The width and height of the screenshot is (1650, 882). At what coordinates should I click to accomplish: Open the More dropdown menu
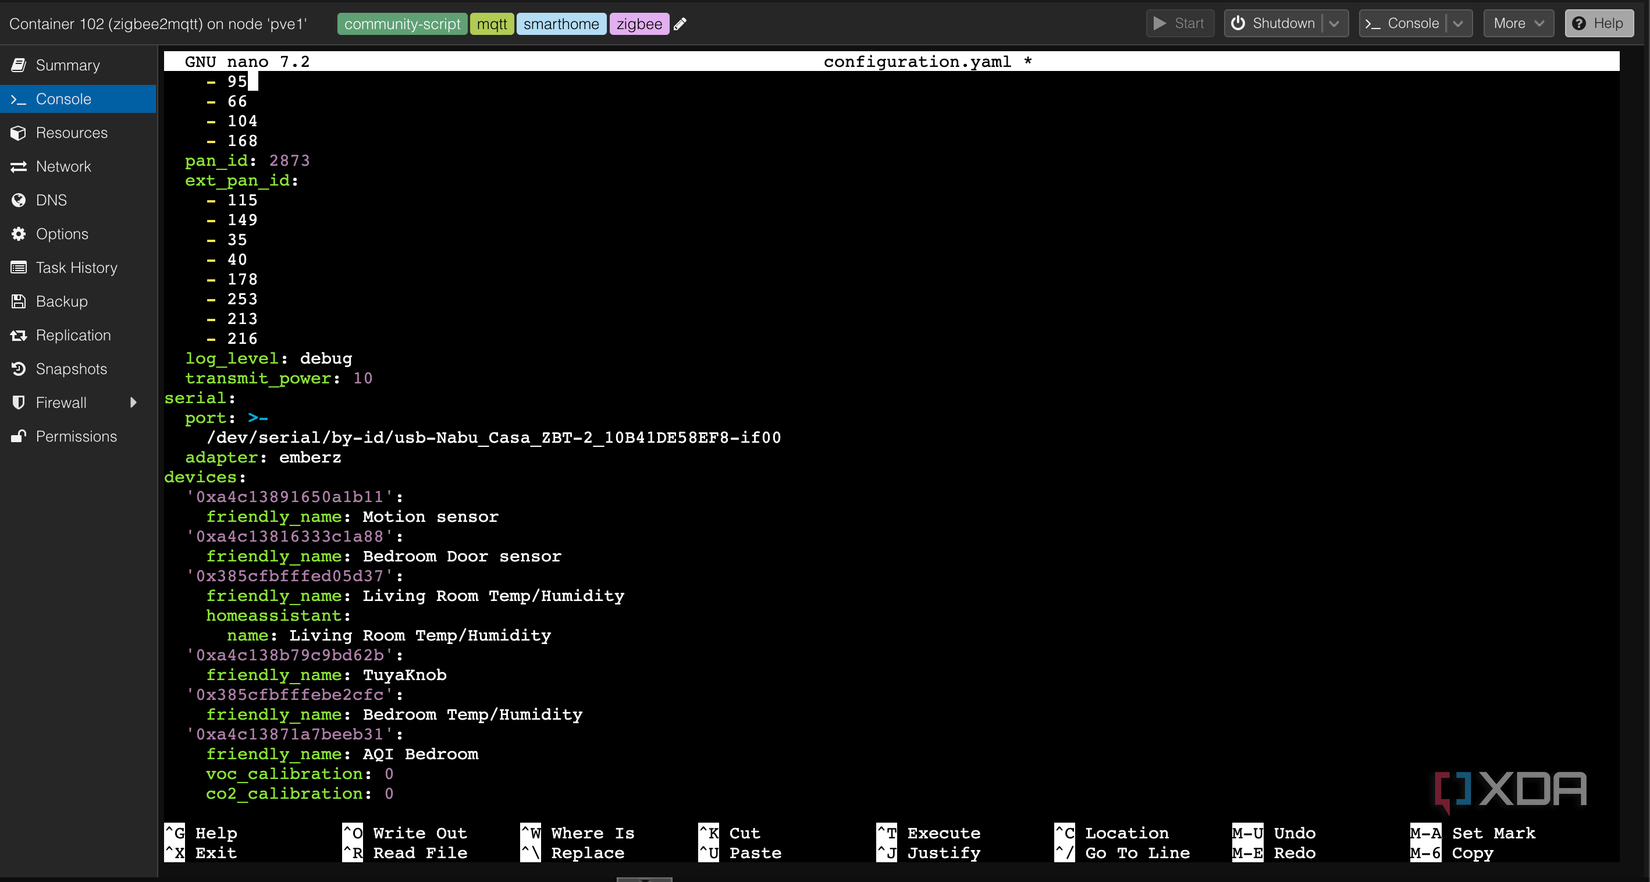pyautogui.click(x=1518, y=23)
